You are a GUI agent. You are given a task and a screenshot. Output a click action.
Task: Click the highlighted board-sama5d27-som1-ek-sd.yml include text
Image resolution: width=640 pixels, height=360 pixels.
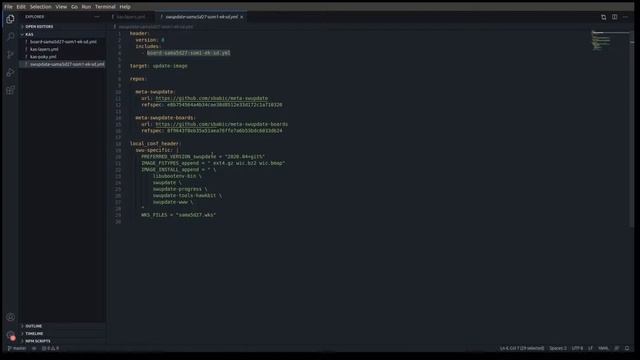click(189, 53)
